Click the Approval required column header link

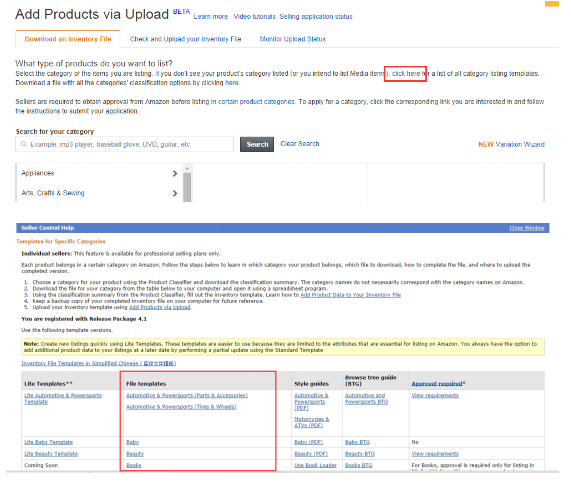437,384
